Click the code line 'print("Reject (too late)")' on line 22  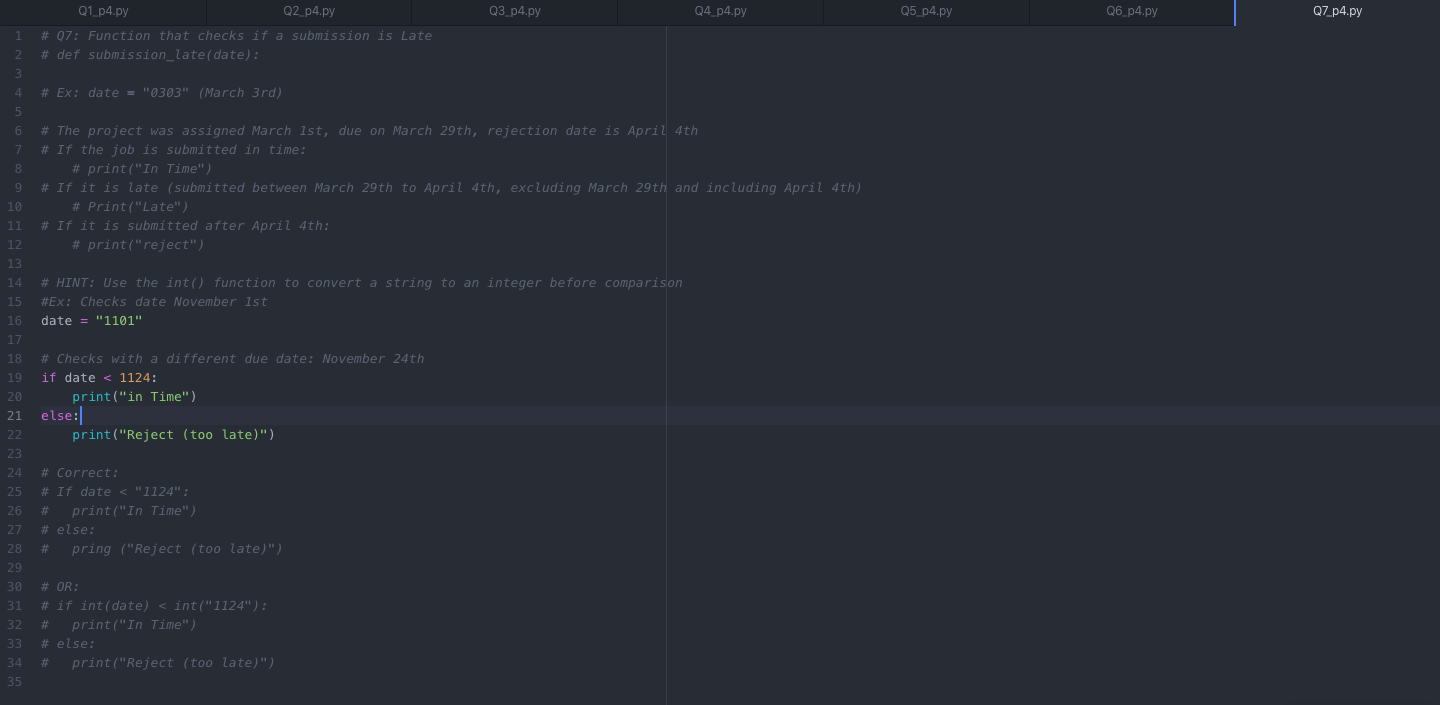click(173, 435)
